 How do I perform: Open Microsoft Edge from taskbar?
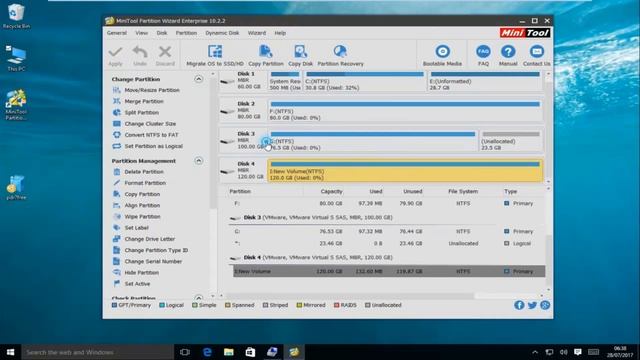[207, 352]
